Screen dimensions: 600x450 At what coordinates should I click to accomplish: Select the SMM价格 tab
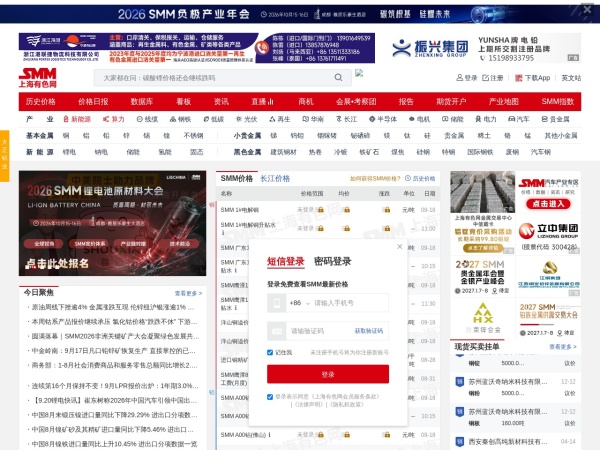tap(237, 178)
